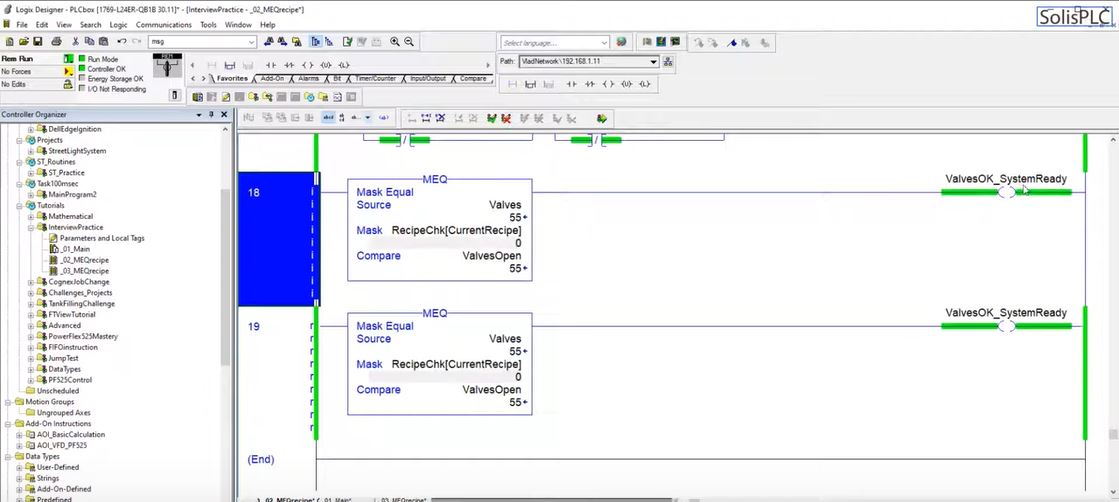Click the ValvesOK_SystemReady coil on rung 18
1119x502 pixels.
1006,192
